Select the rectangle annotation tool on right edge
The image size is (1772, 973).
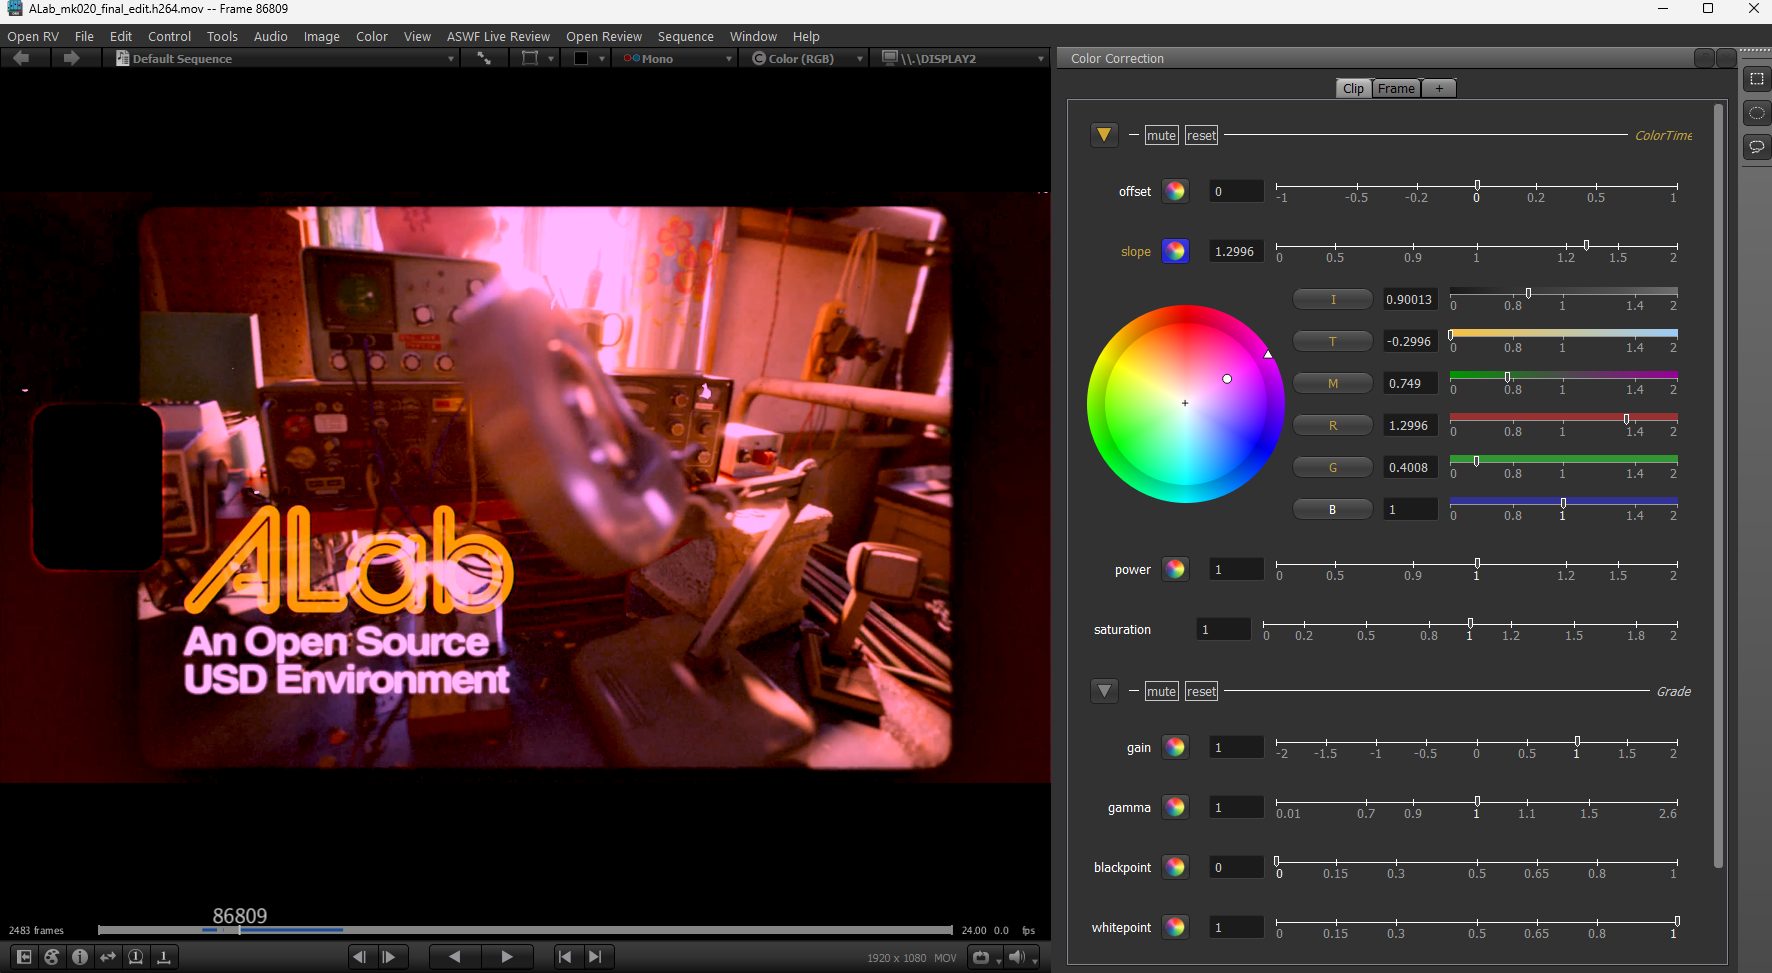[1756, 79]
